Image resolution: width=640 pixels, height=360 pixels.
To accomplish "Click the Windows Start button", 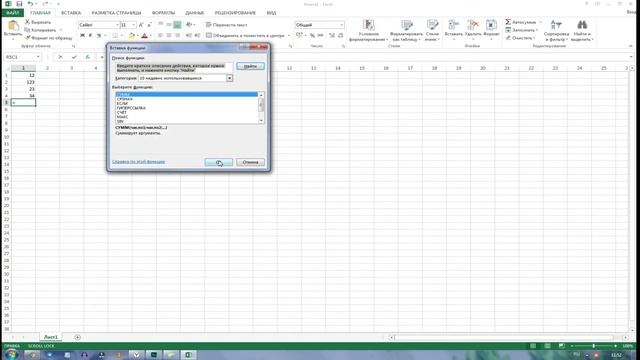I will pyautogui.click(x=11, y=354).
